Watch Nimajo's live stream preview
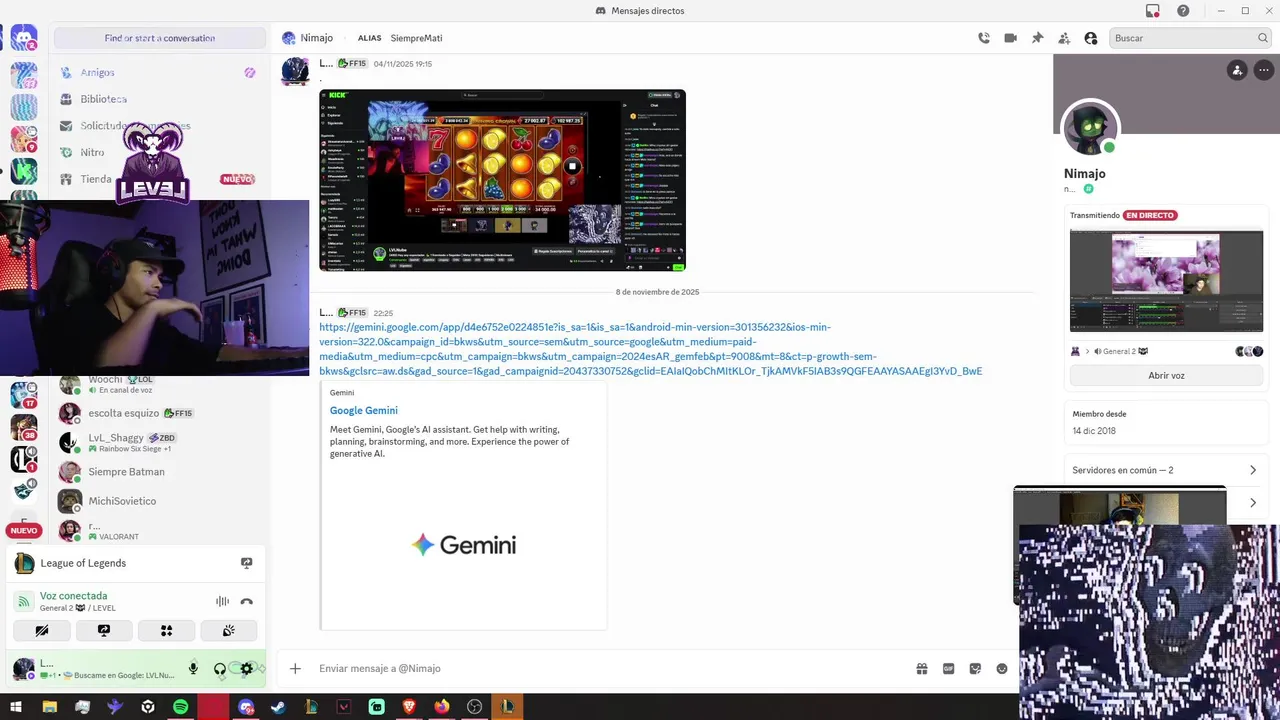This screenshot has width=1280, height=720. pyautogui.click(x=1166, y=281)
